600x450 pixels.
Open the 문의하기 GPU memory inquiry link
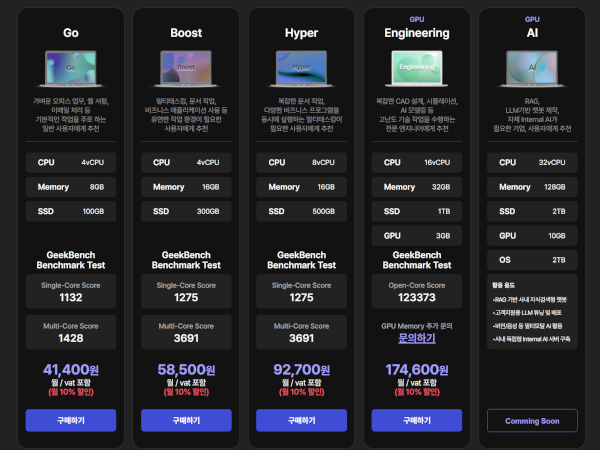[416, 339]
